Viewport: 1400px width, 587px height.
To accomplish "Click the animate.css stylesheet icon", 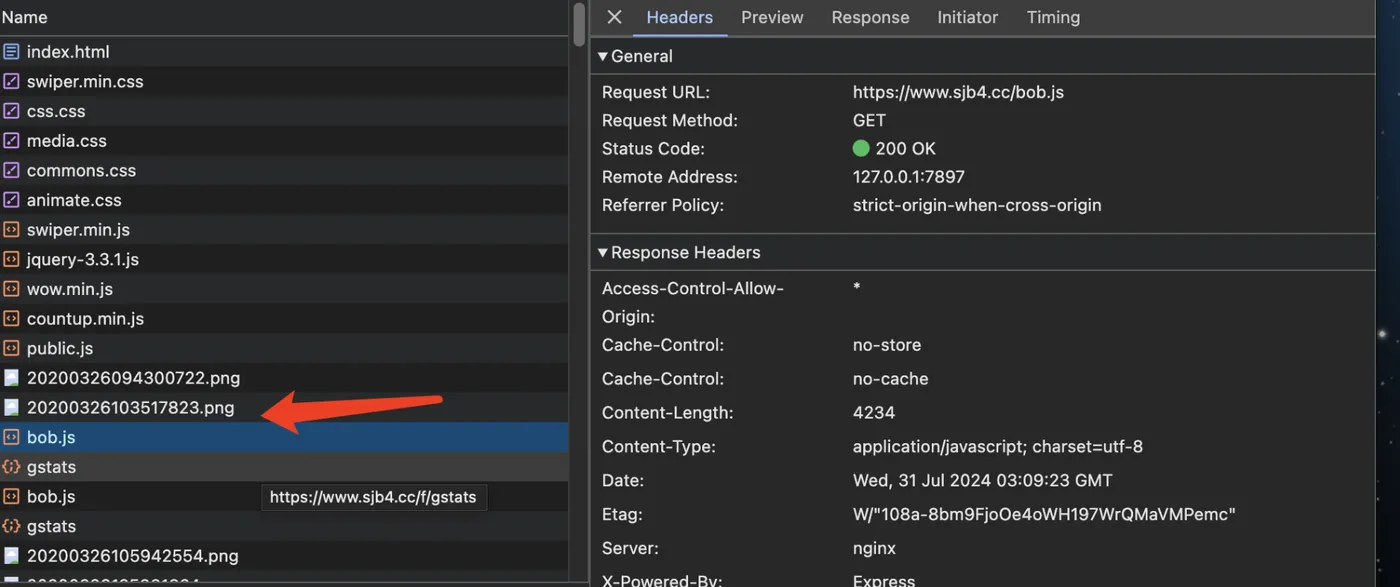I will coord(12,200).
